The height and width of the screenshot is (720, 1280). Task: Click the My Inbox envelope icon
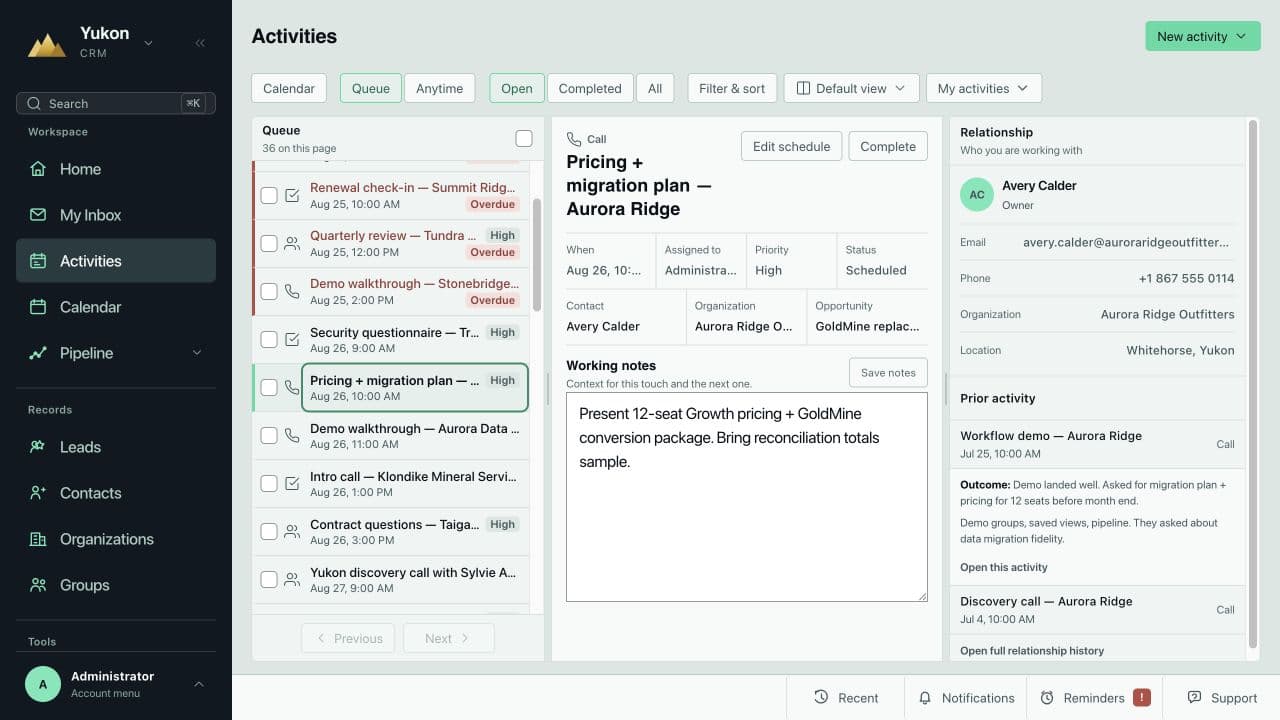38,215
